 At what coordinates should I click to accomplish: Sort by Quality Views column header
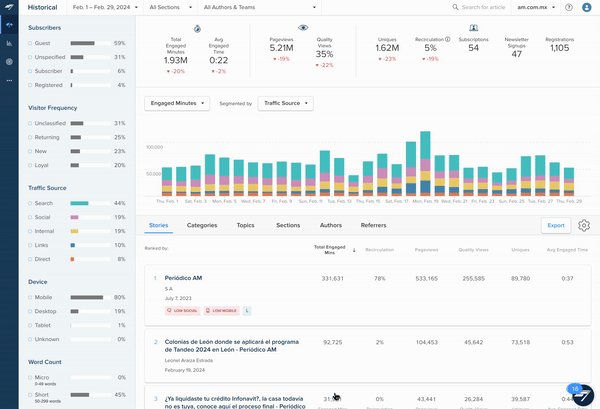tap(473, 250)
